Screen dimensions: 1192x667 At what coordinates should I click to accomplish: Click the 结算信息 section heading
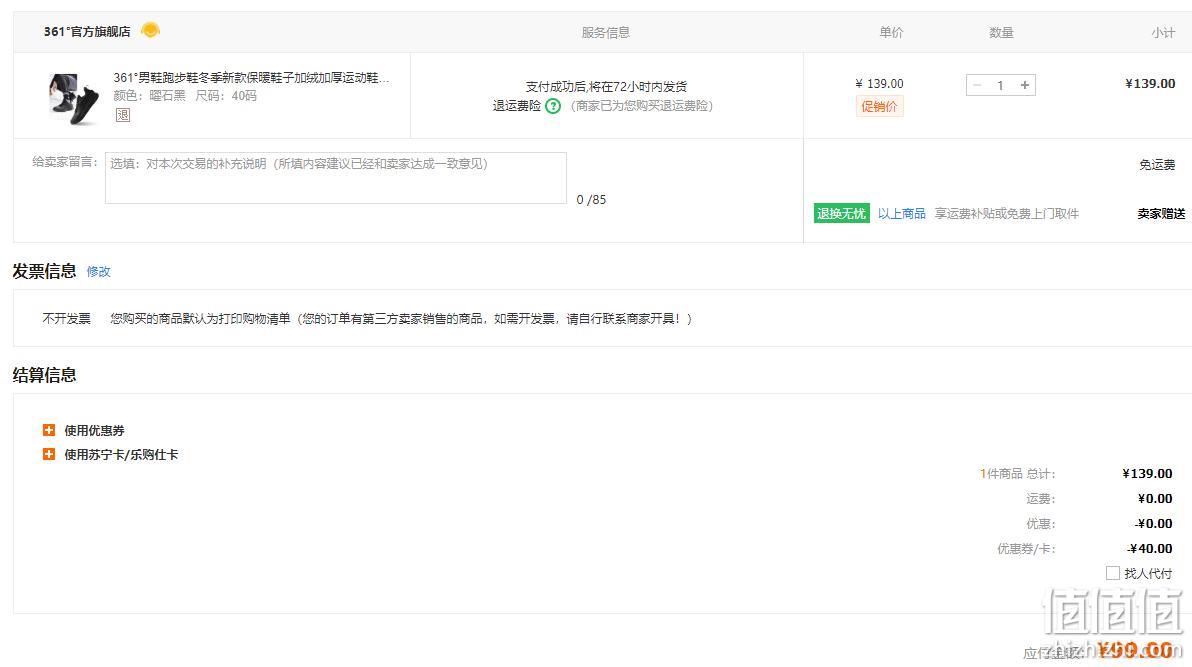pyautogui.click(x=45, y=375)
